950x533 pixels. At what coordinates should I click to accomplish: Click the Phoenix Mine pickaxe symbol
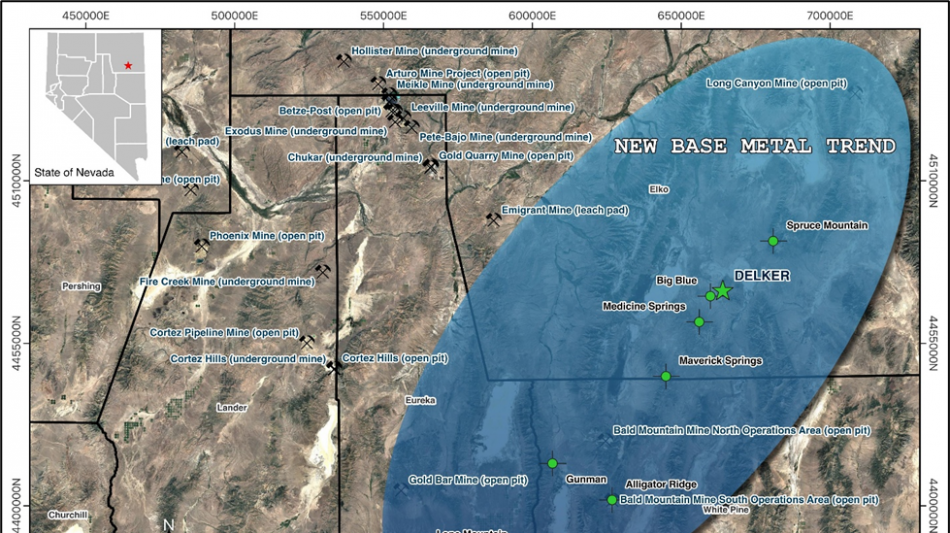click(x=201, y=244)
